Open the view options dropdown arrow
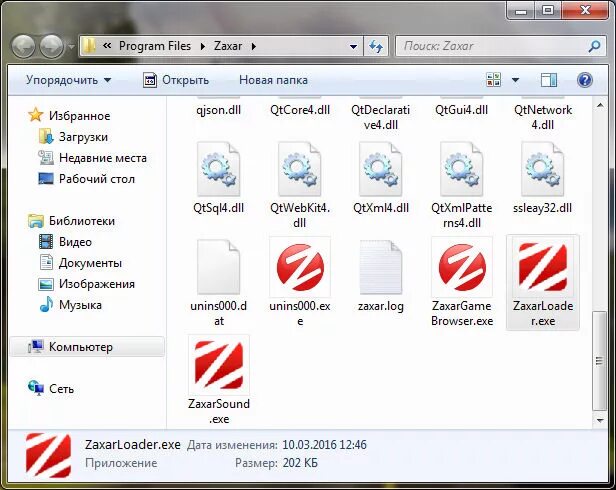This screenshot has width=616, height=490. point(515,80)
